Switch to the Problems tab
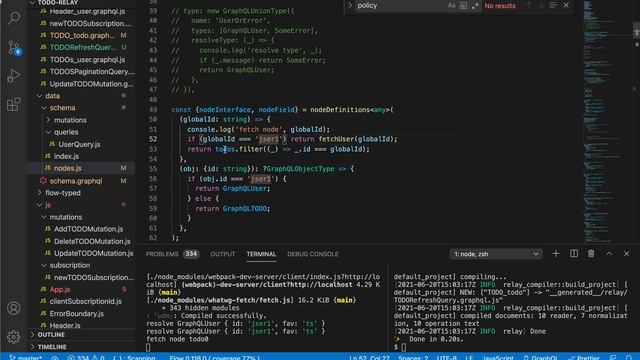The width and height of the screenshot is (640, 360). pyautogui.click(x=172, y=254)
